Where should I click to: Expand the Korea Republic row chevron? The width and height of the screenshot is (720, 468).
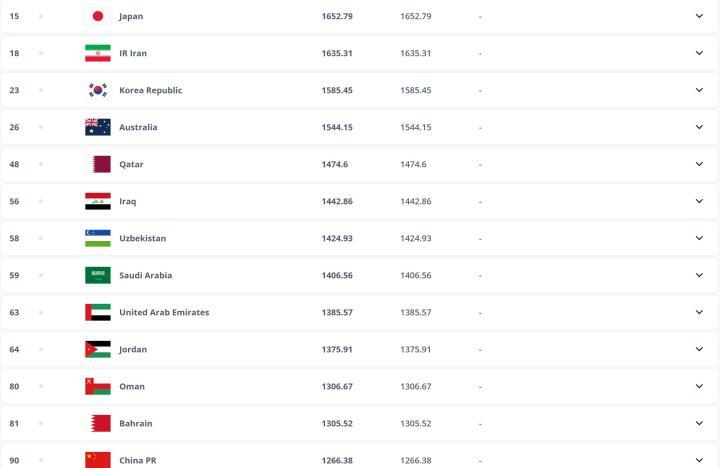699,90
